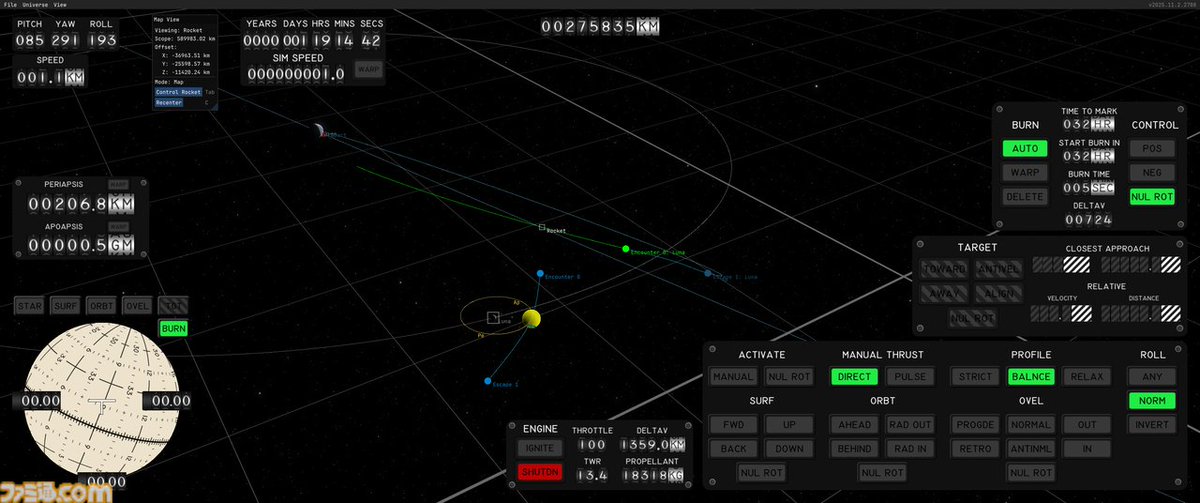
Task: Click NUL ROT under SURF
Action: tap(761, 472)
